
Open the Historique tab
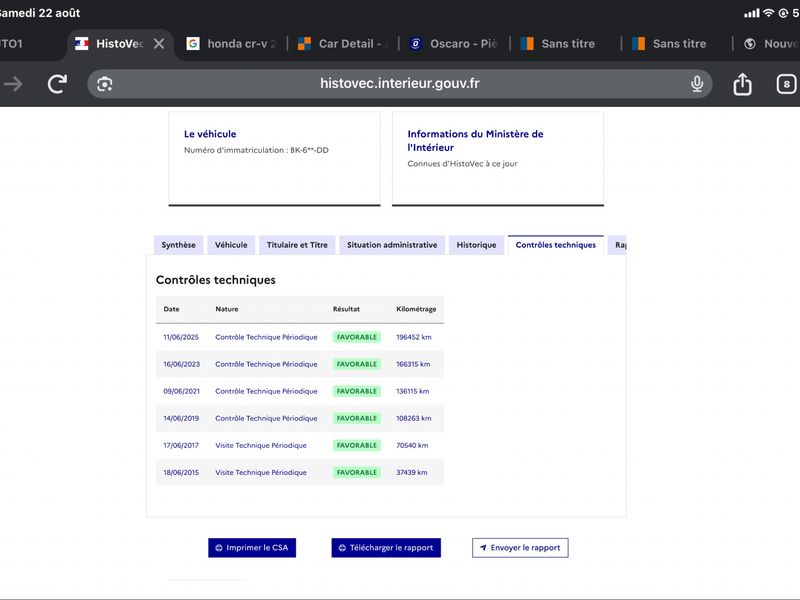tap(476, 245)
